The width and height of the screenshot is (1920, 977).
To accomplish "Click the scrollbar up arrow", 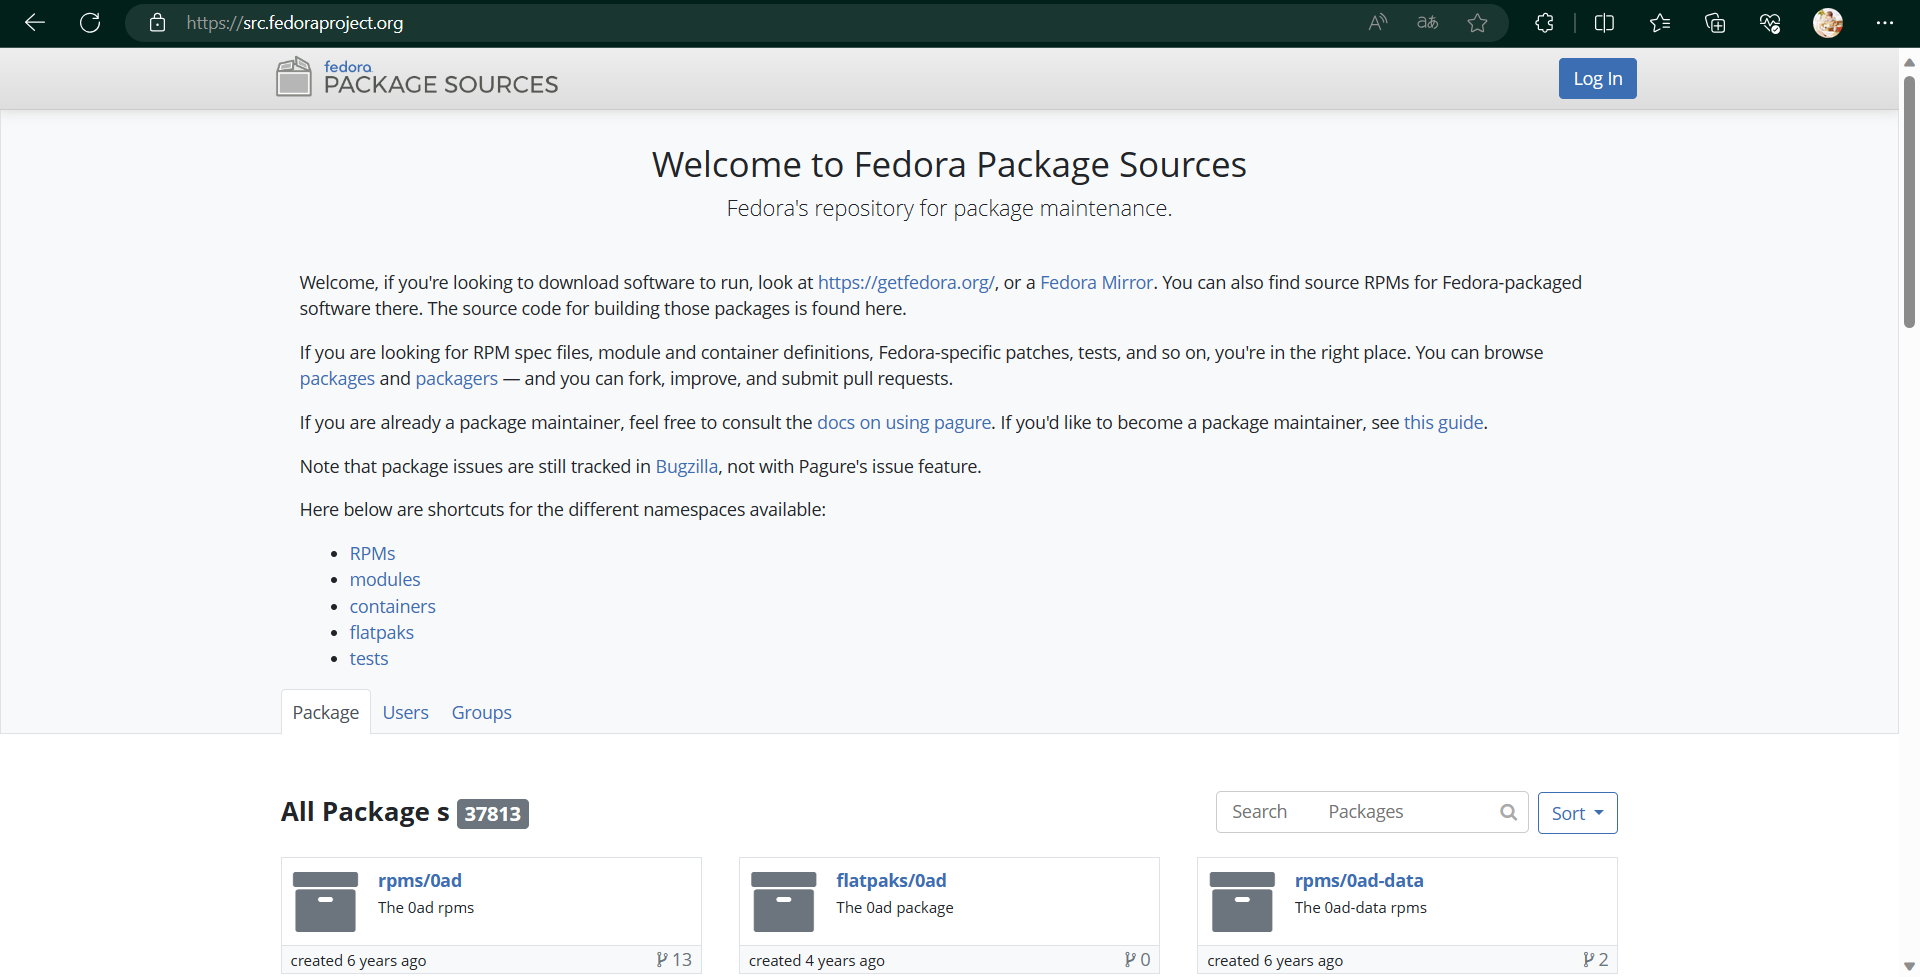I will (x=1909, y=62).
